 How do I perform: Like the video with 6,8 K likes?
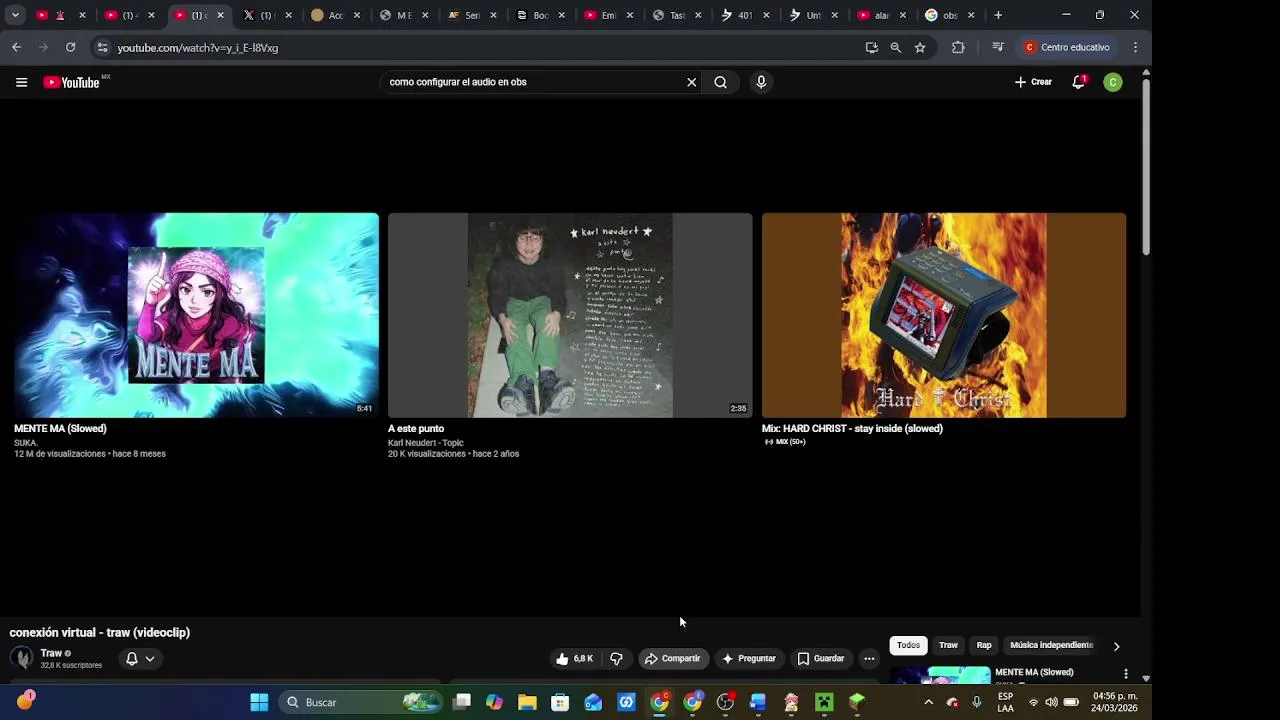point(575,659)
